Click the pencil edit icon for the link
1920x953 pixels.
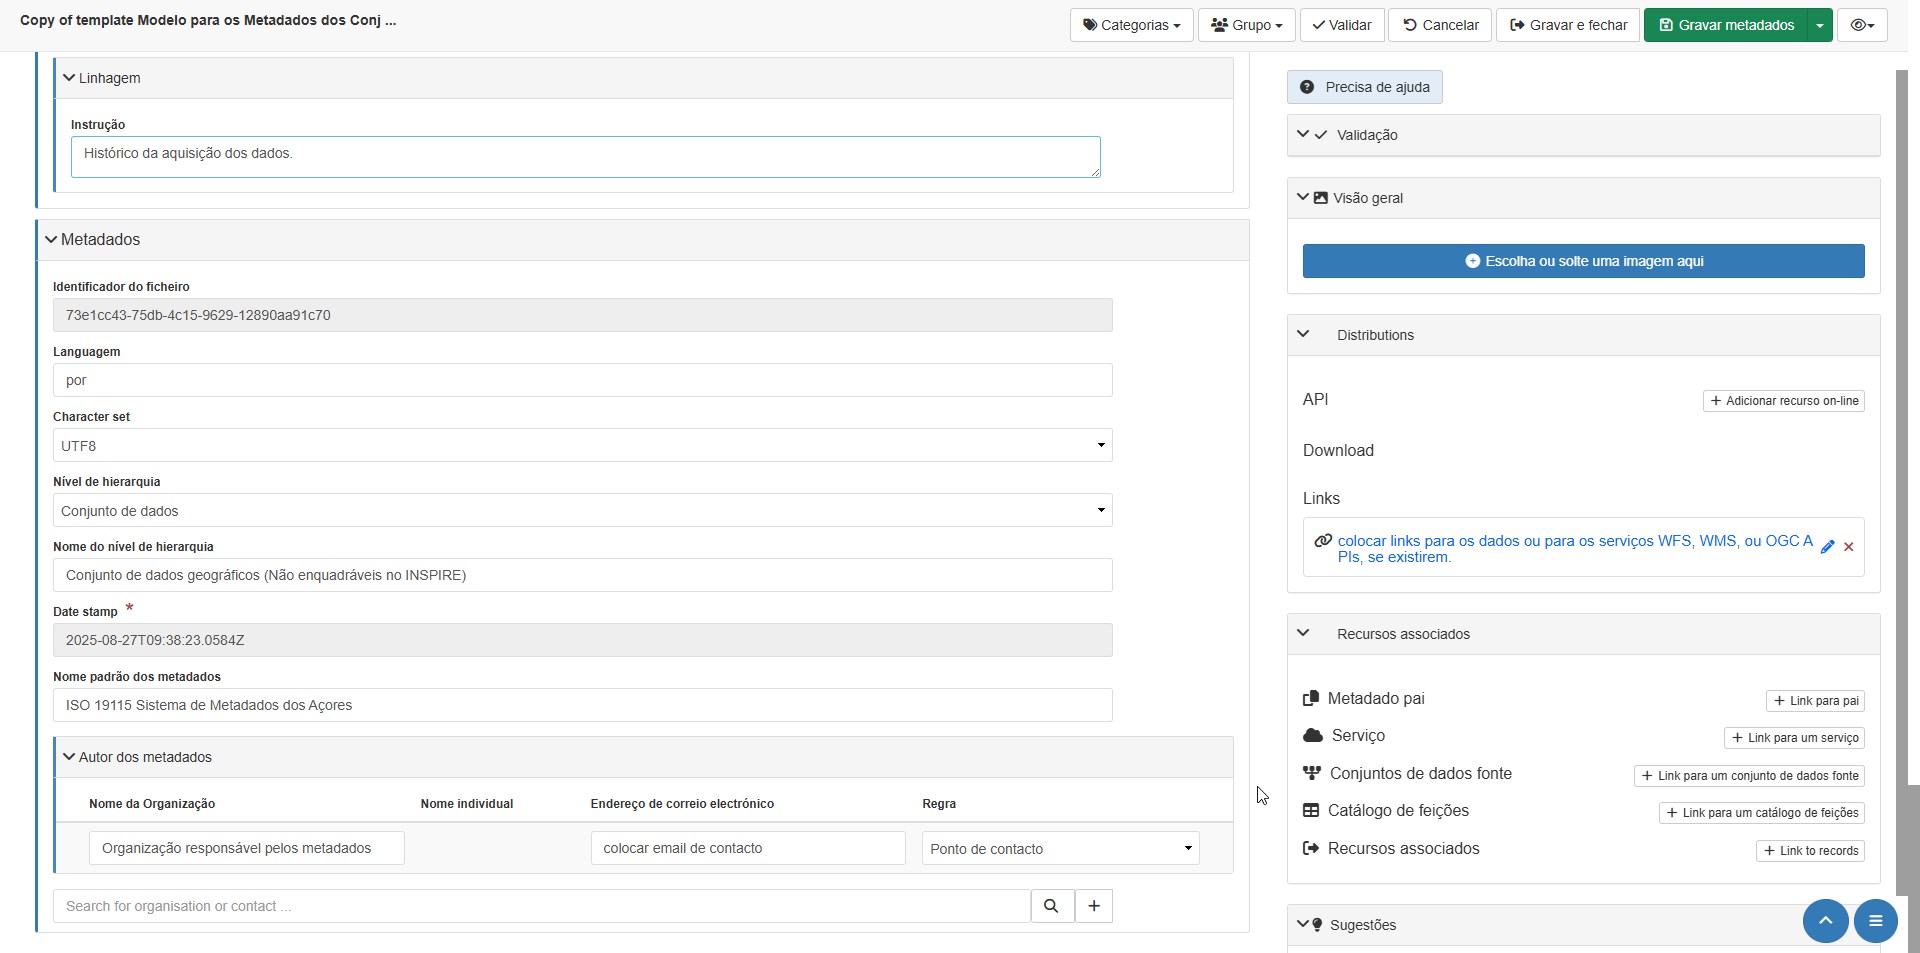pos(1827,547)
